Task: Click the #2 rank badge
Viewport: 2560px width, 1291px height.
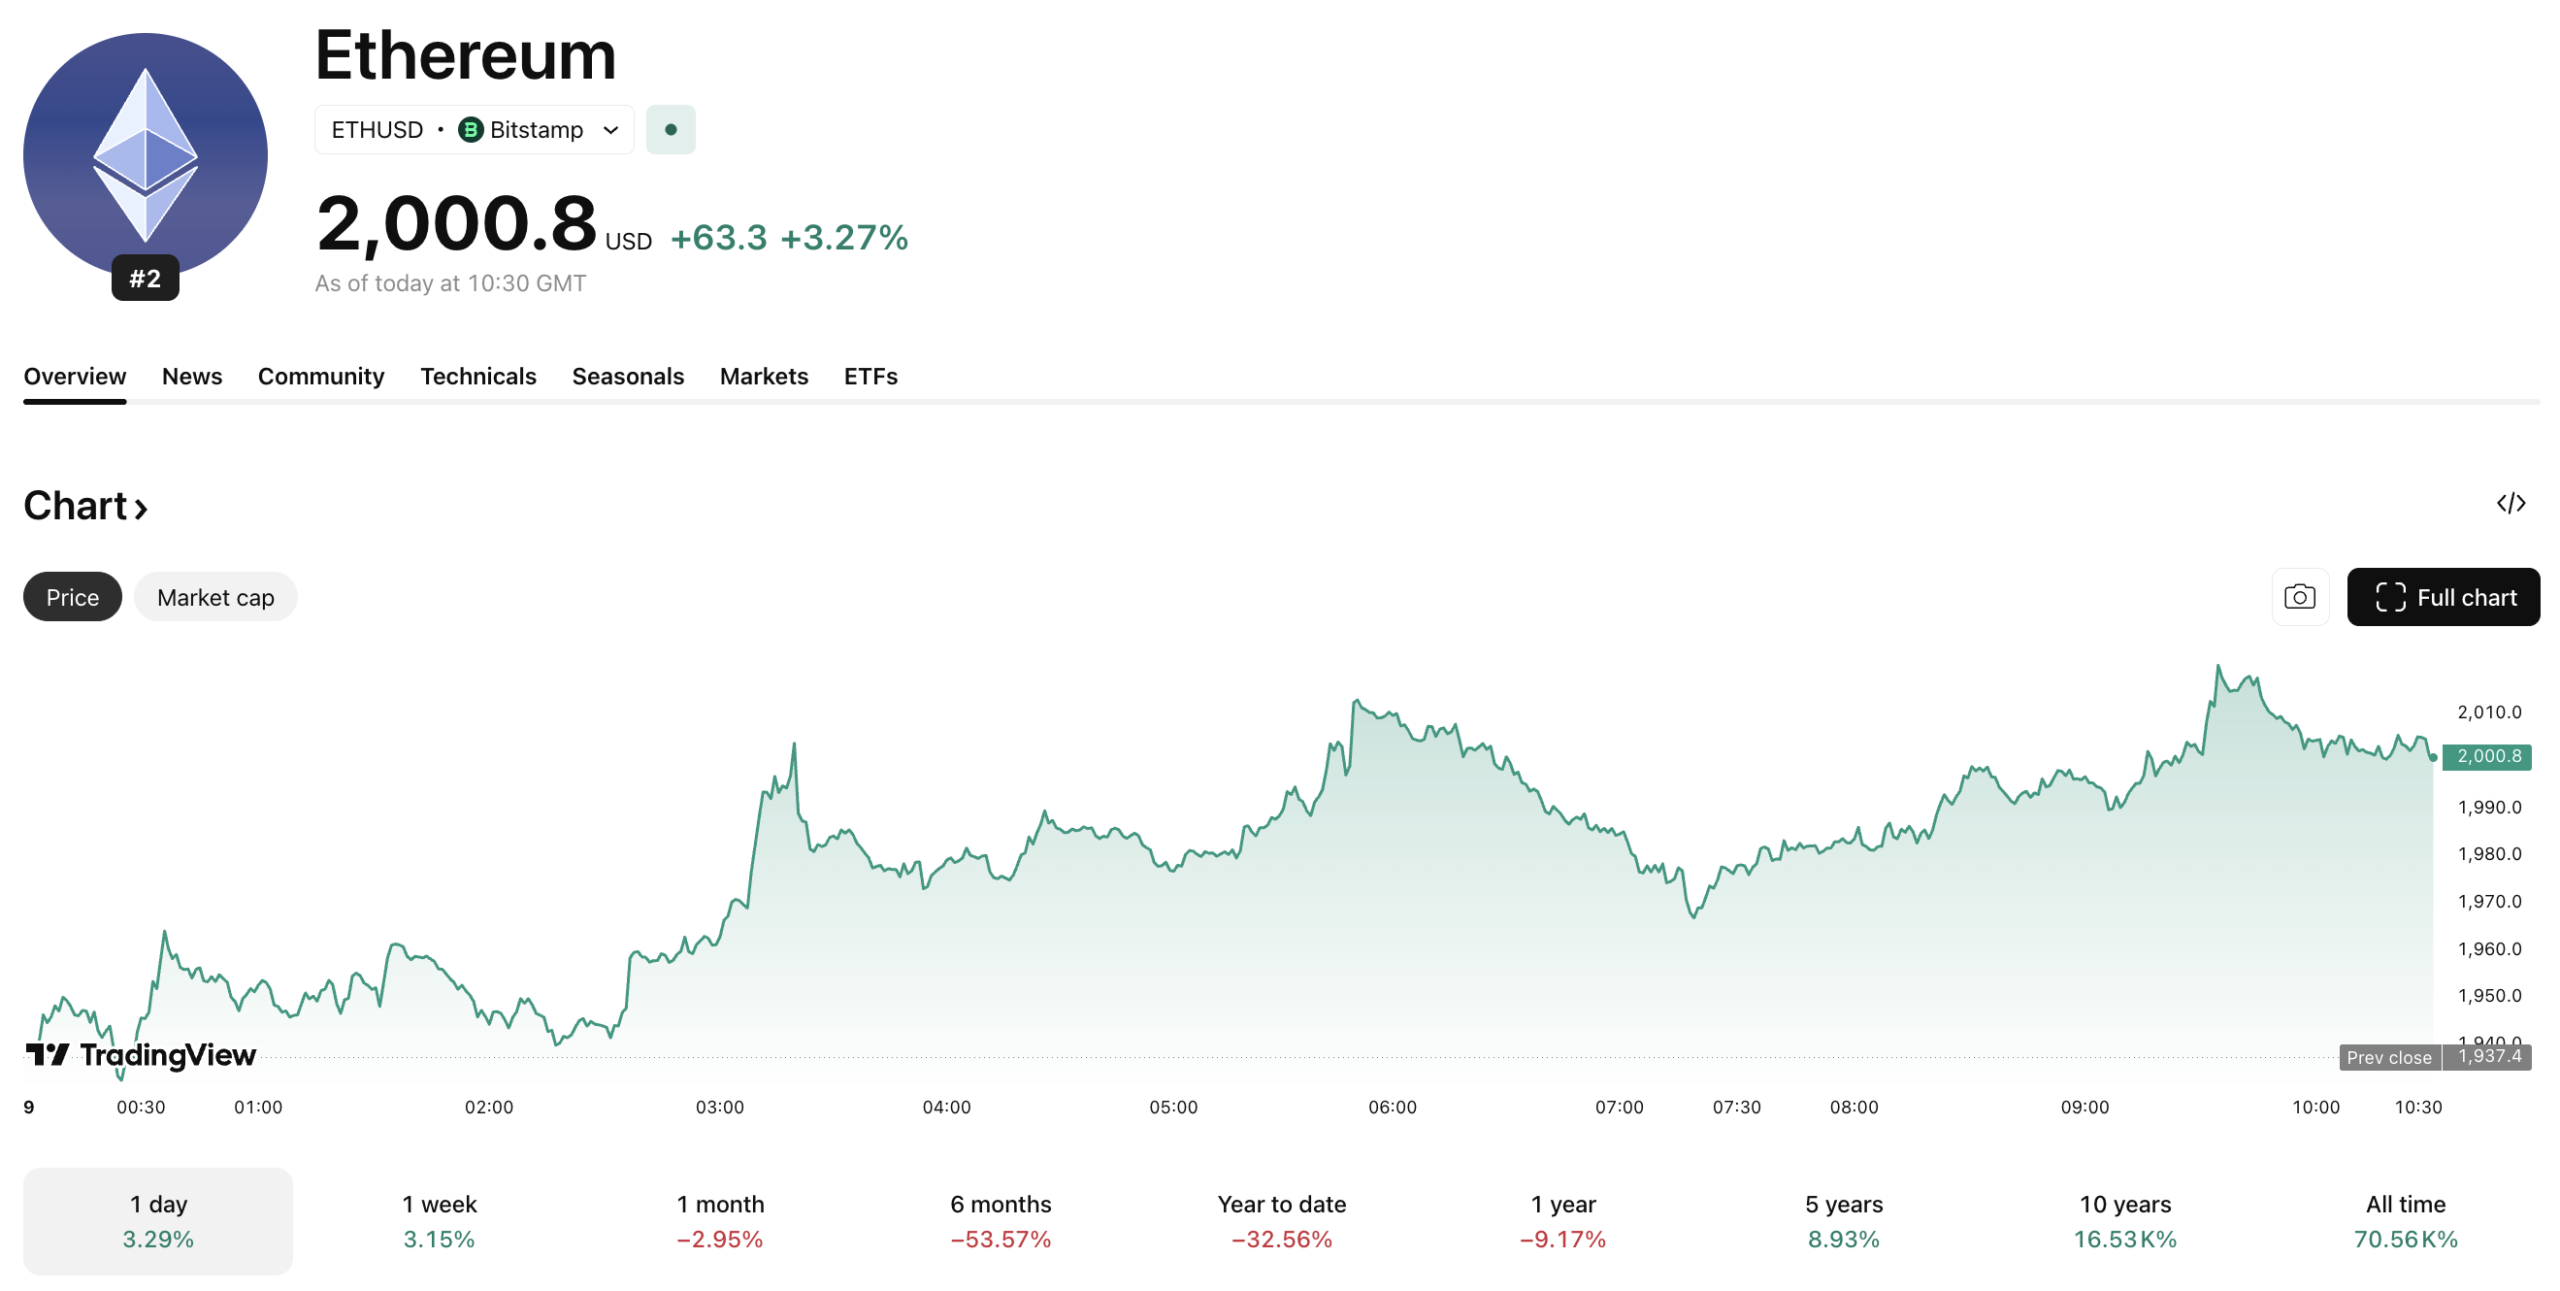Action: pos(145,278)
